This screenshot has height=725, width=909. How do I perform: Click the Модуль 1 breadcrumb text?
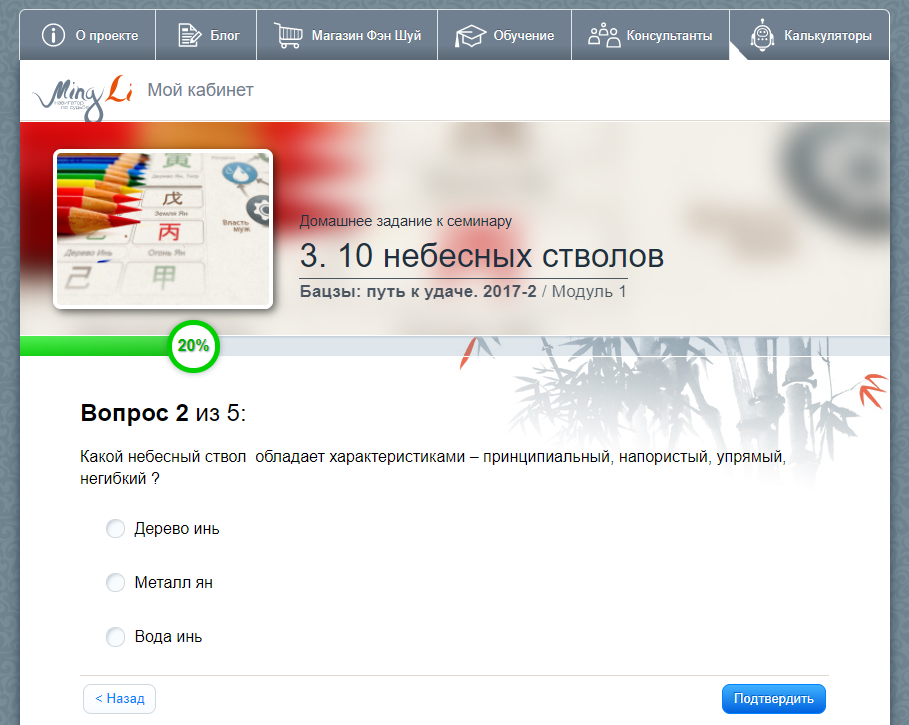tap(589, 292)
